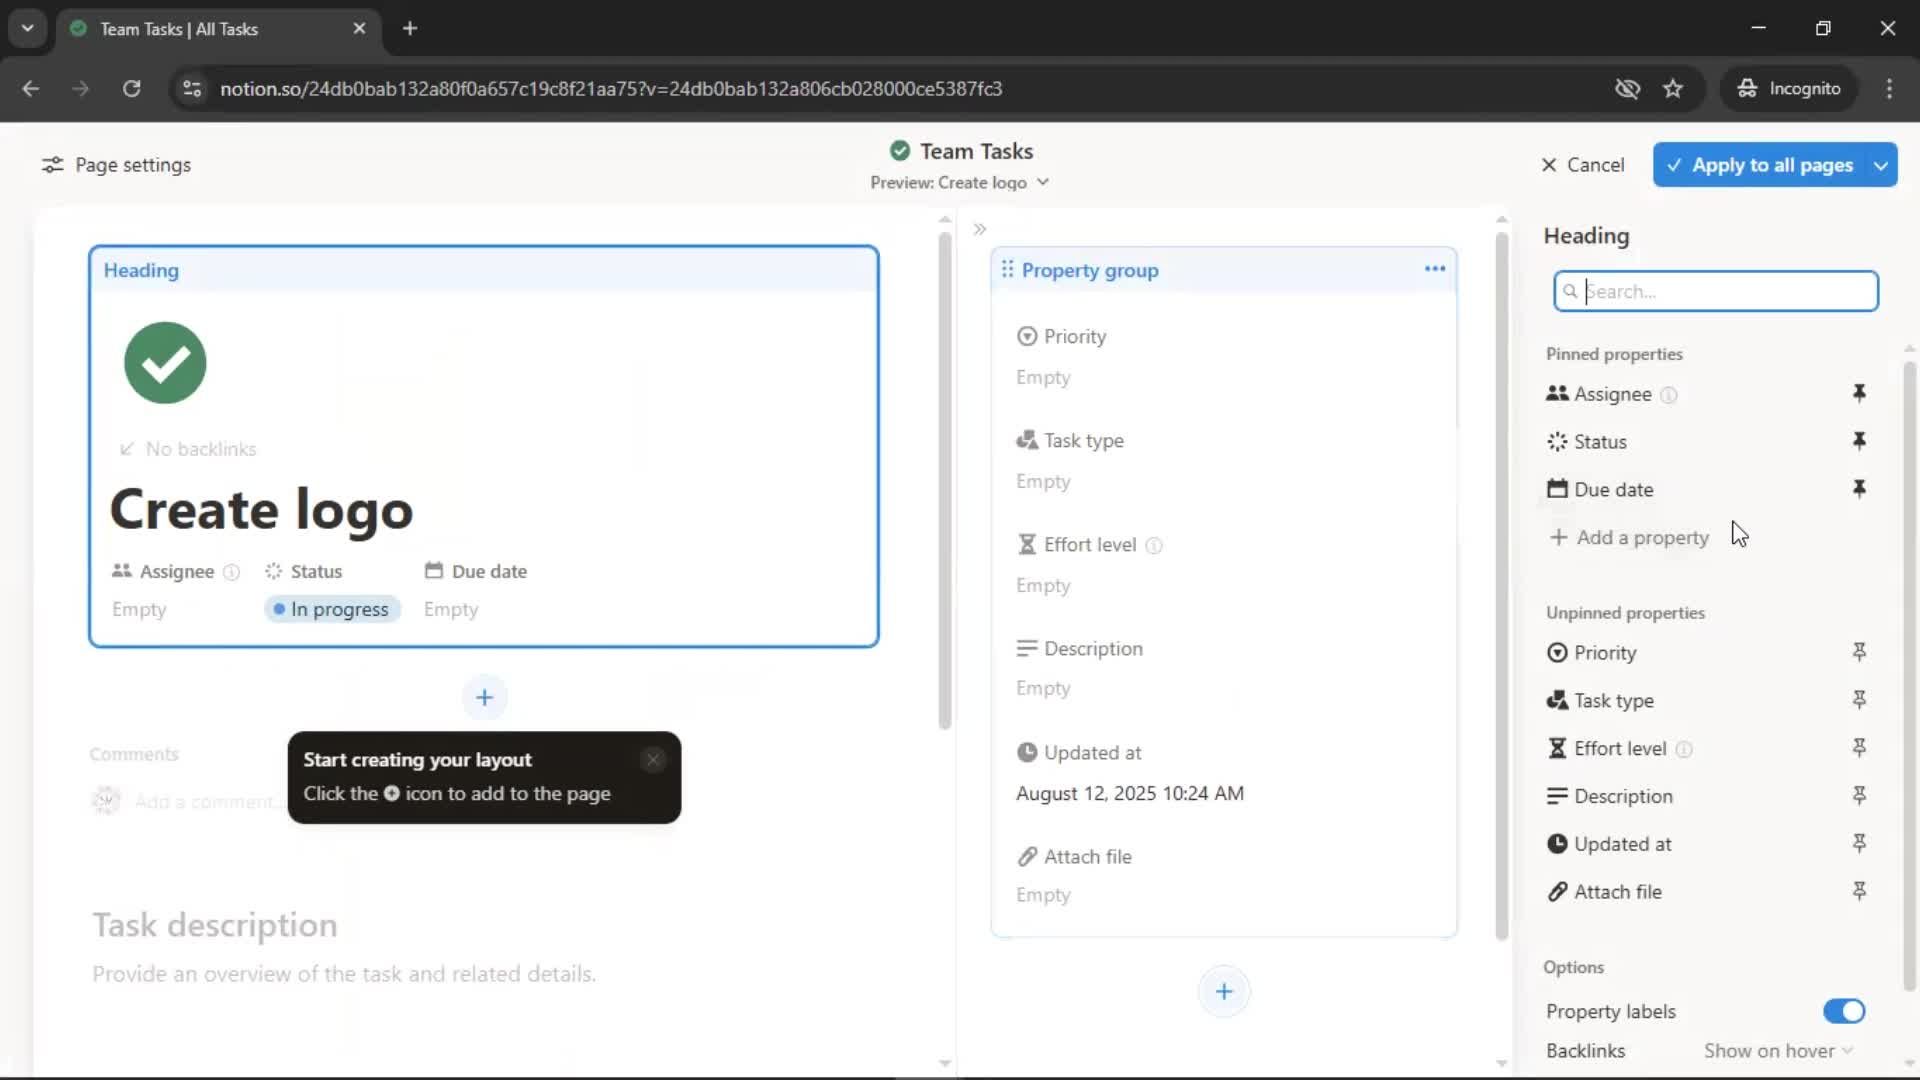Click the tracking protection eye icon
The image size is (1920, 1080).
1627,88
